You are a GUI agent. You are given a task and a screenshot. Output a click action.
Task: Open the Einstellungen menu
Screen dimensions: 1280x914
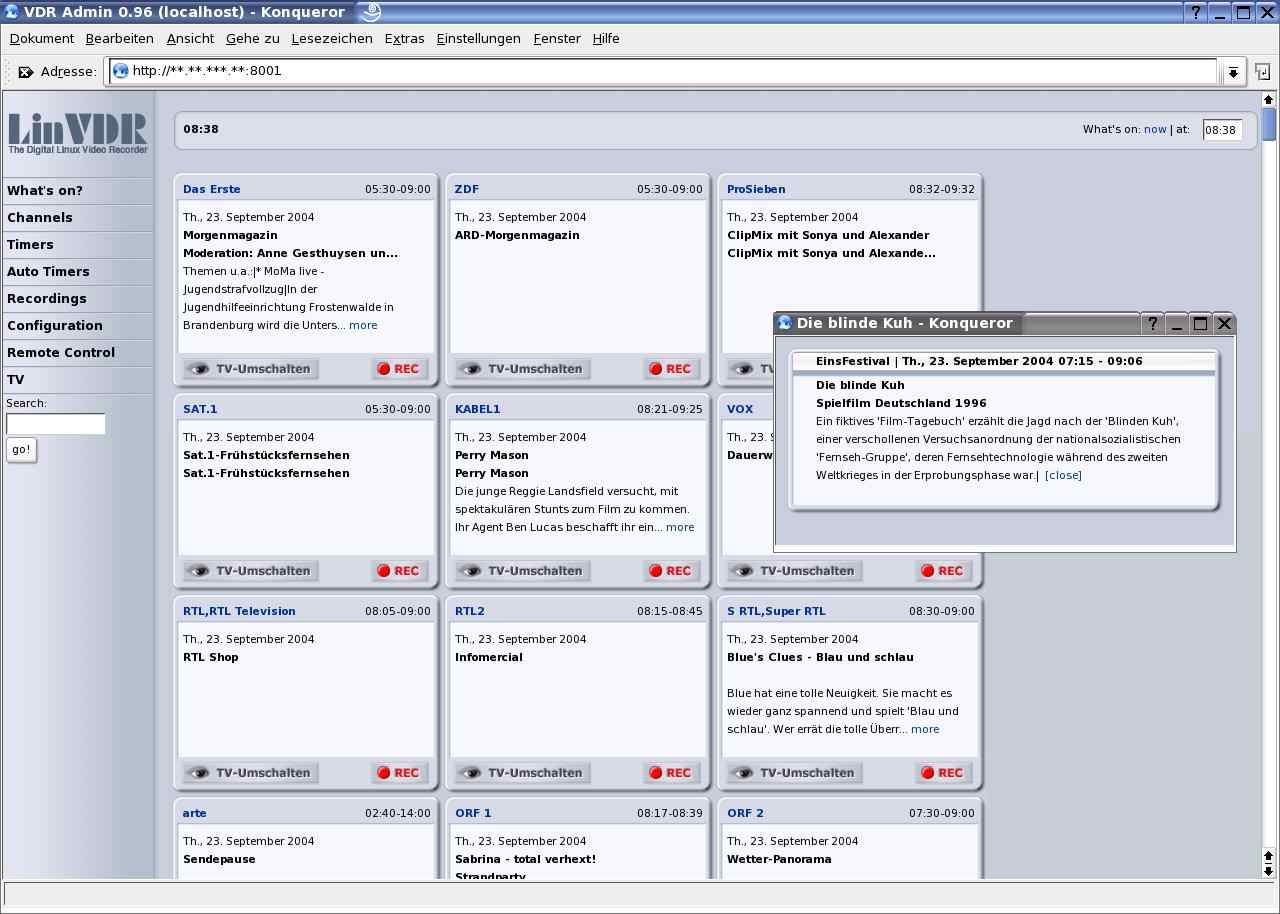(x=478, y=39)
